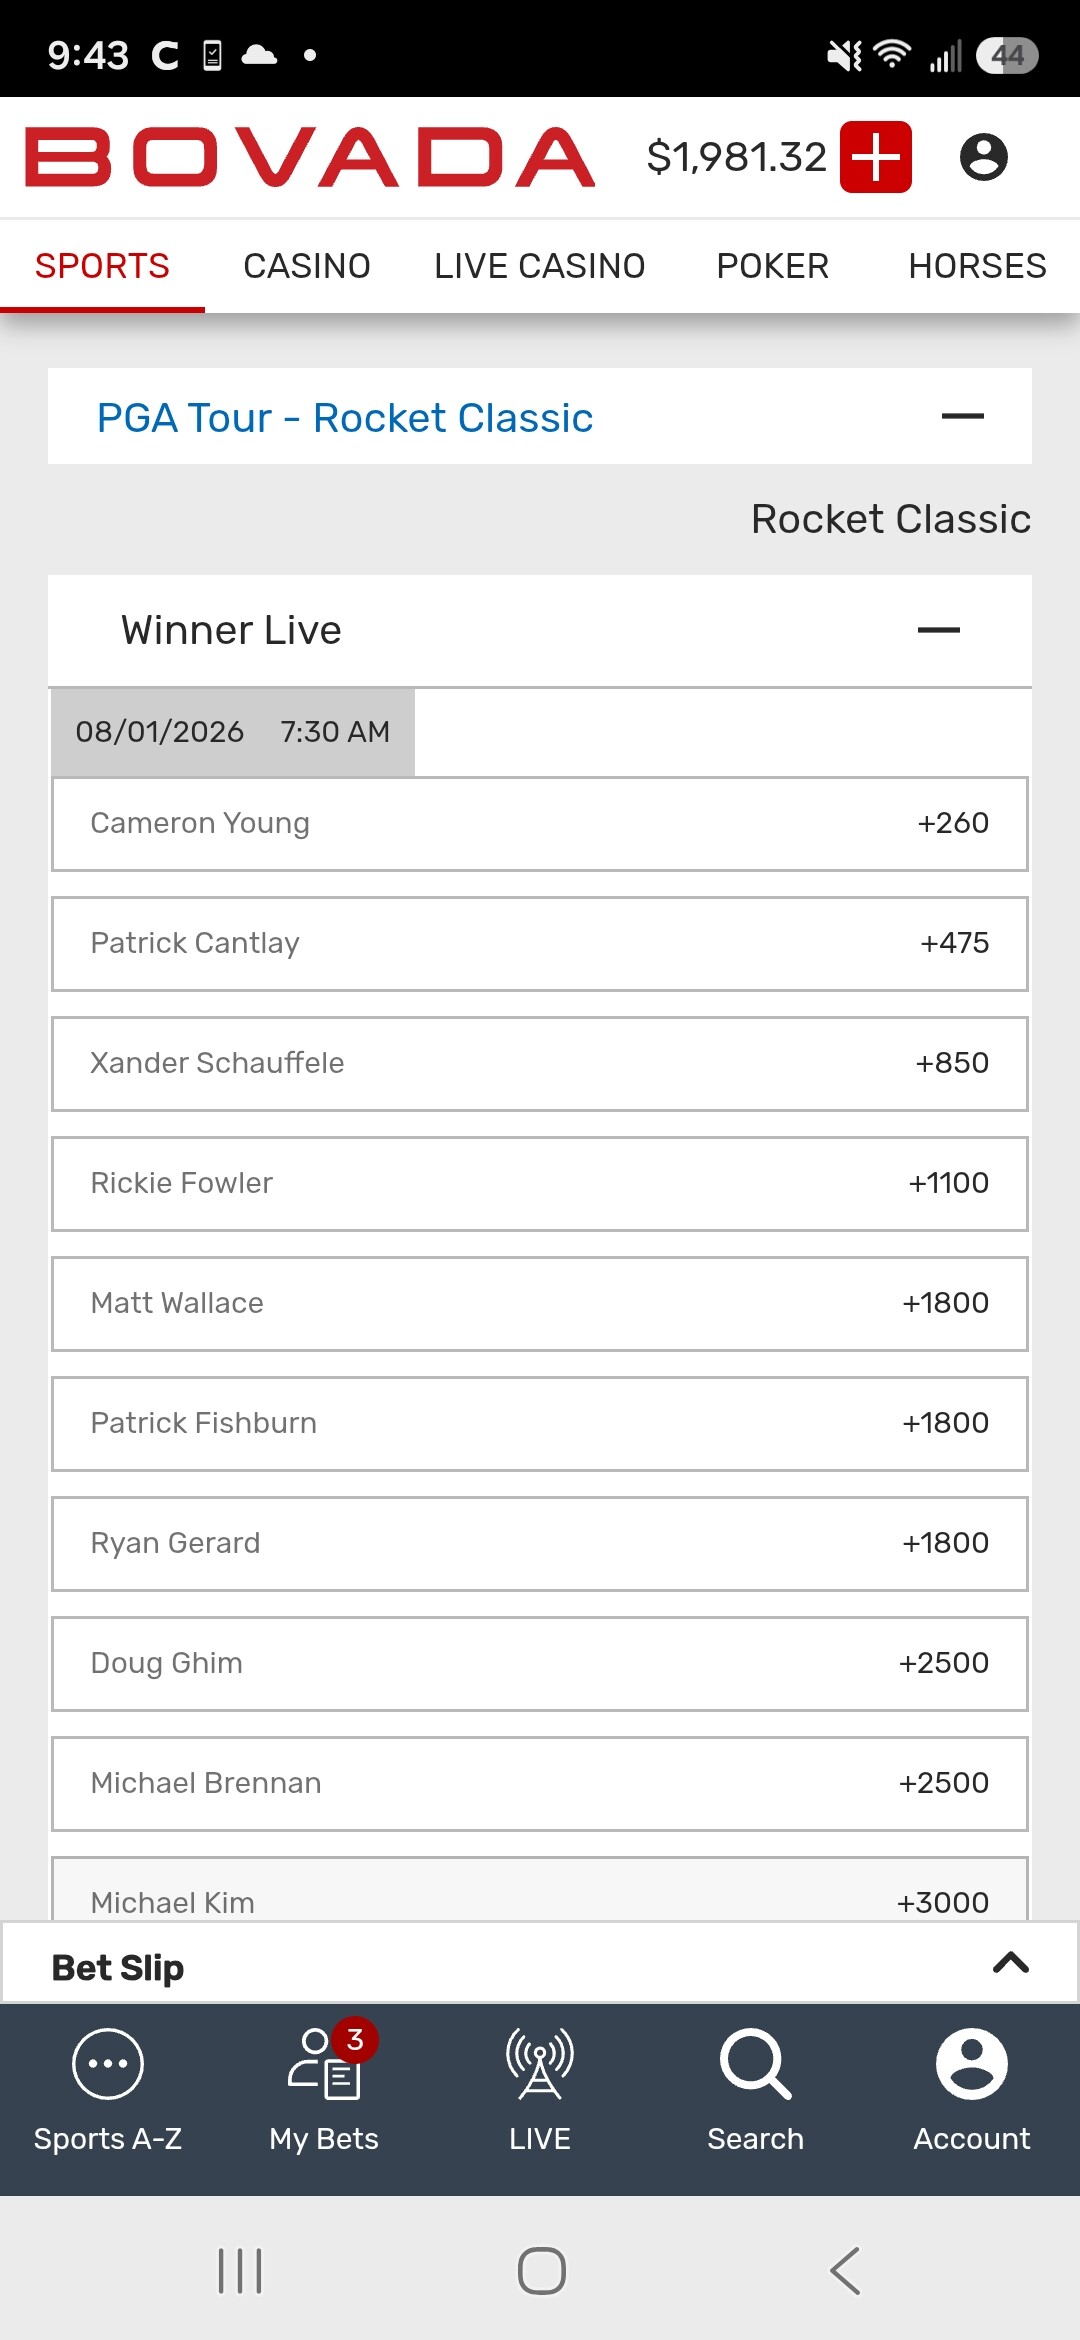This screenshot has width=1080, height=2340.
Task: Go to the HORSES tab
Action: tap(977, 266)
